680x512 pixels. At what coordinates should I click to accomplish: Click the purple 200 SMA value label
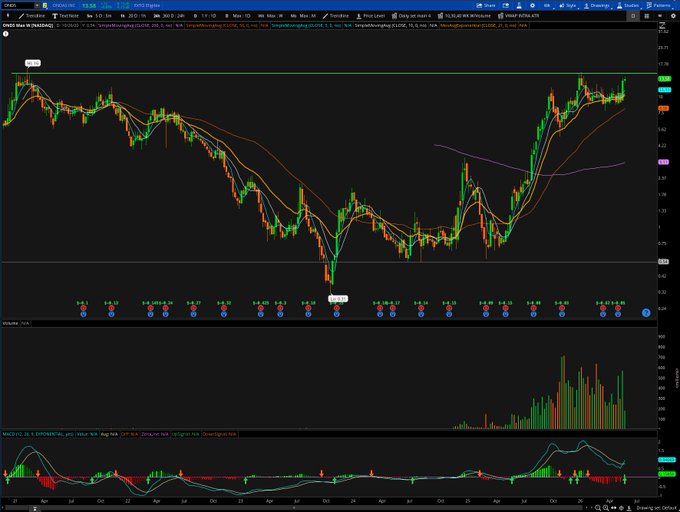coord(664,162)
